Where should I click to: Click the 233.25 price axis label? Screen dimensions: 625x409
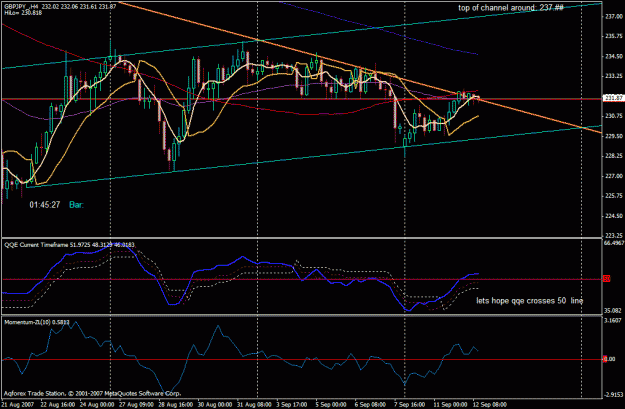(614, 76)
